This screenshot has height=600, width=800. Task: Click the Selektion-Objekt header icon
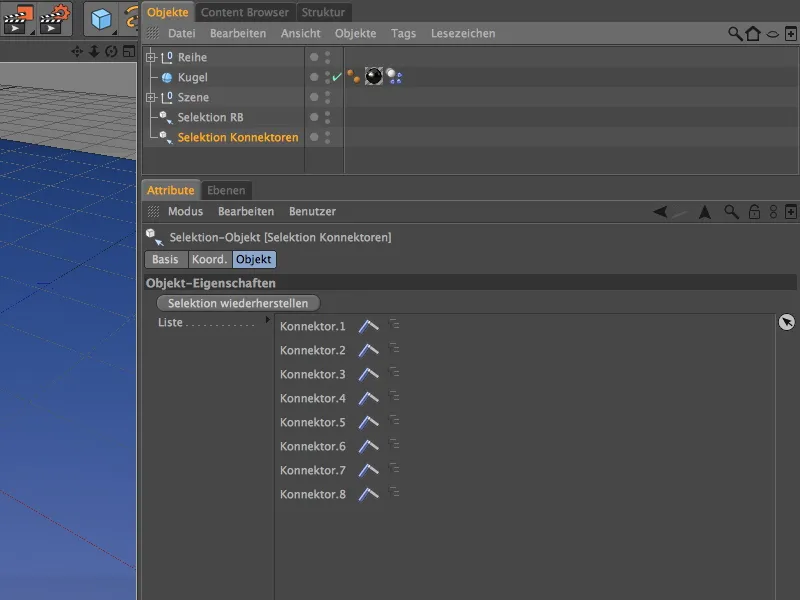click(155, 237)
